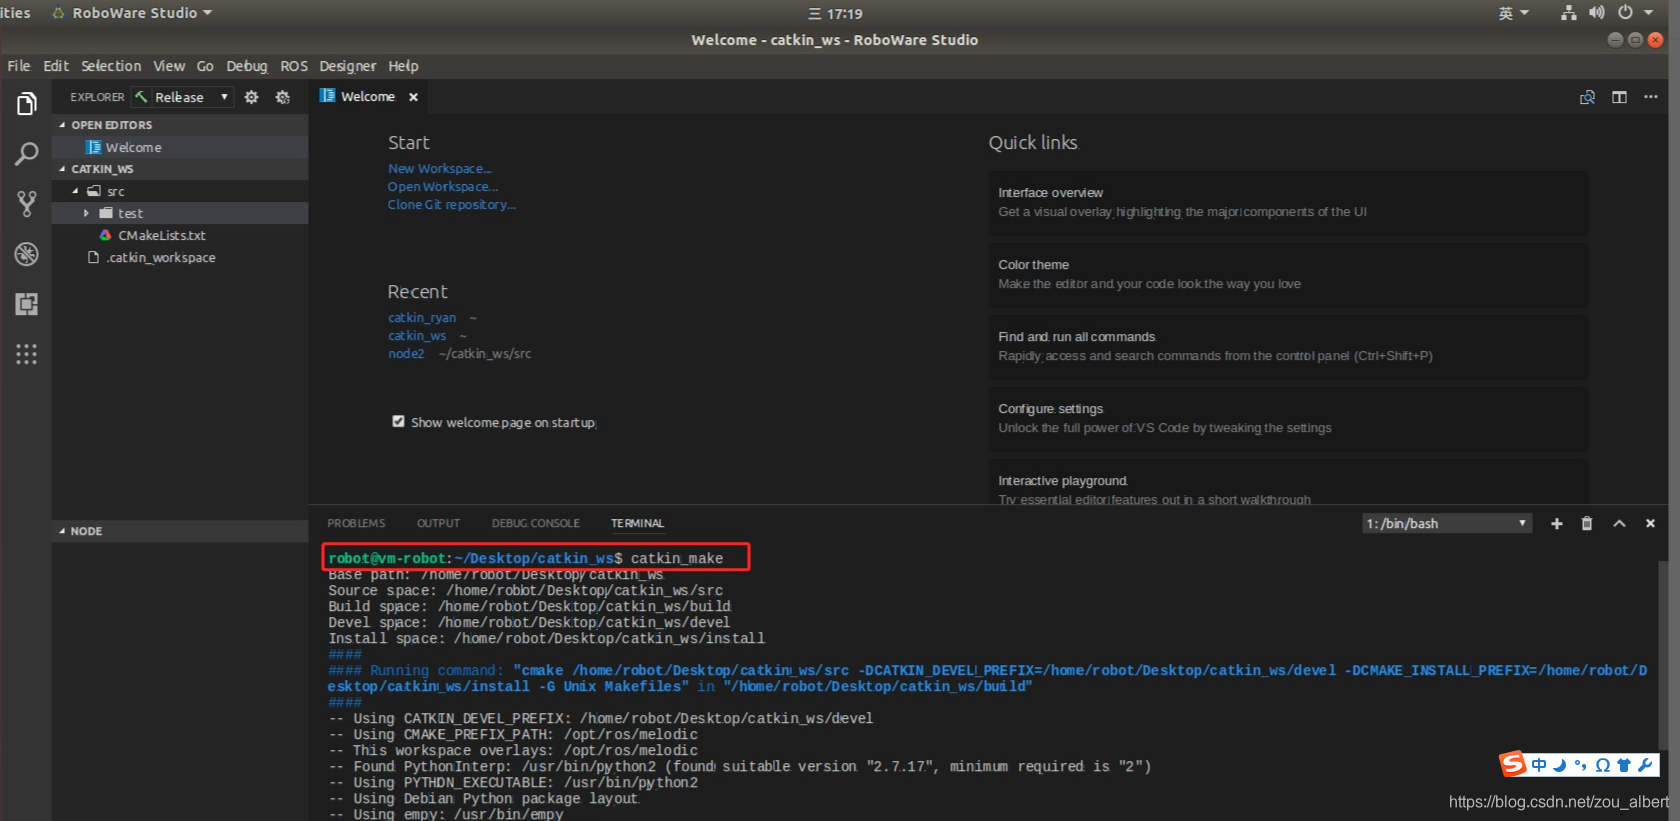This screenshot has height=821, width=1680.
Task: Select Welcome in Open Editors list
Action: tap(180, 147)
